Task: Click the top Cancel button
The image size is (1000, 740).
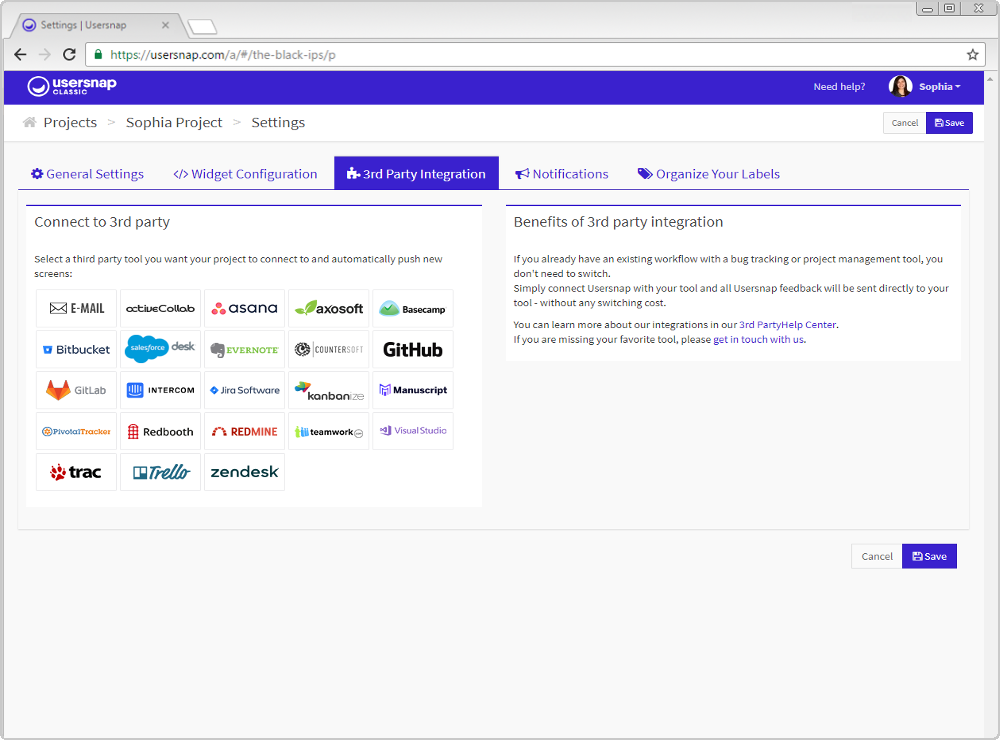Action: click(904, 123)
